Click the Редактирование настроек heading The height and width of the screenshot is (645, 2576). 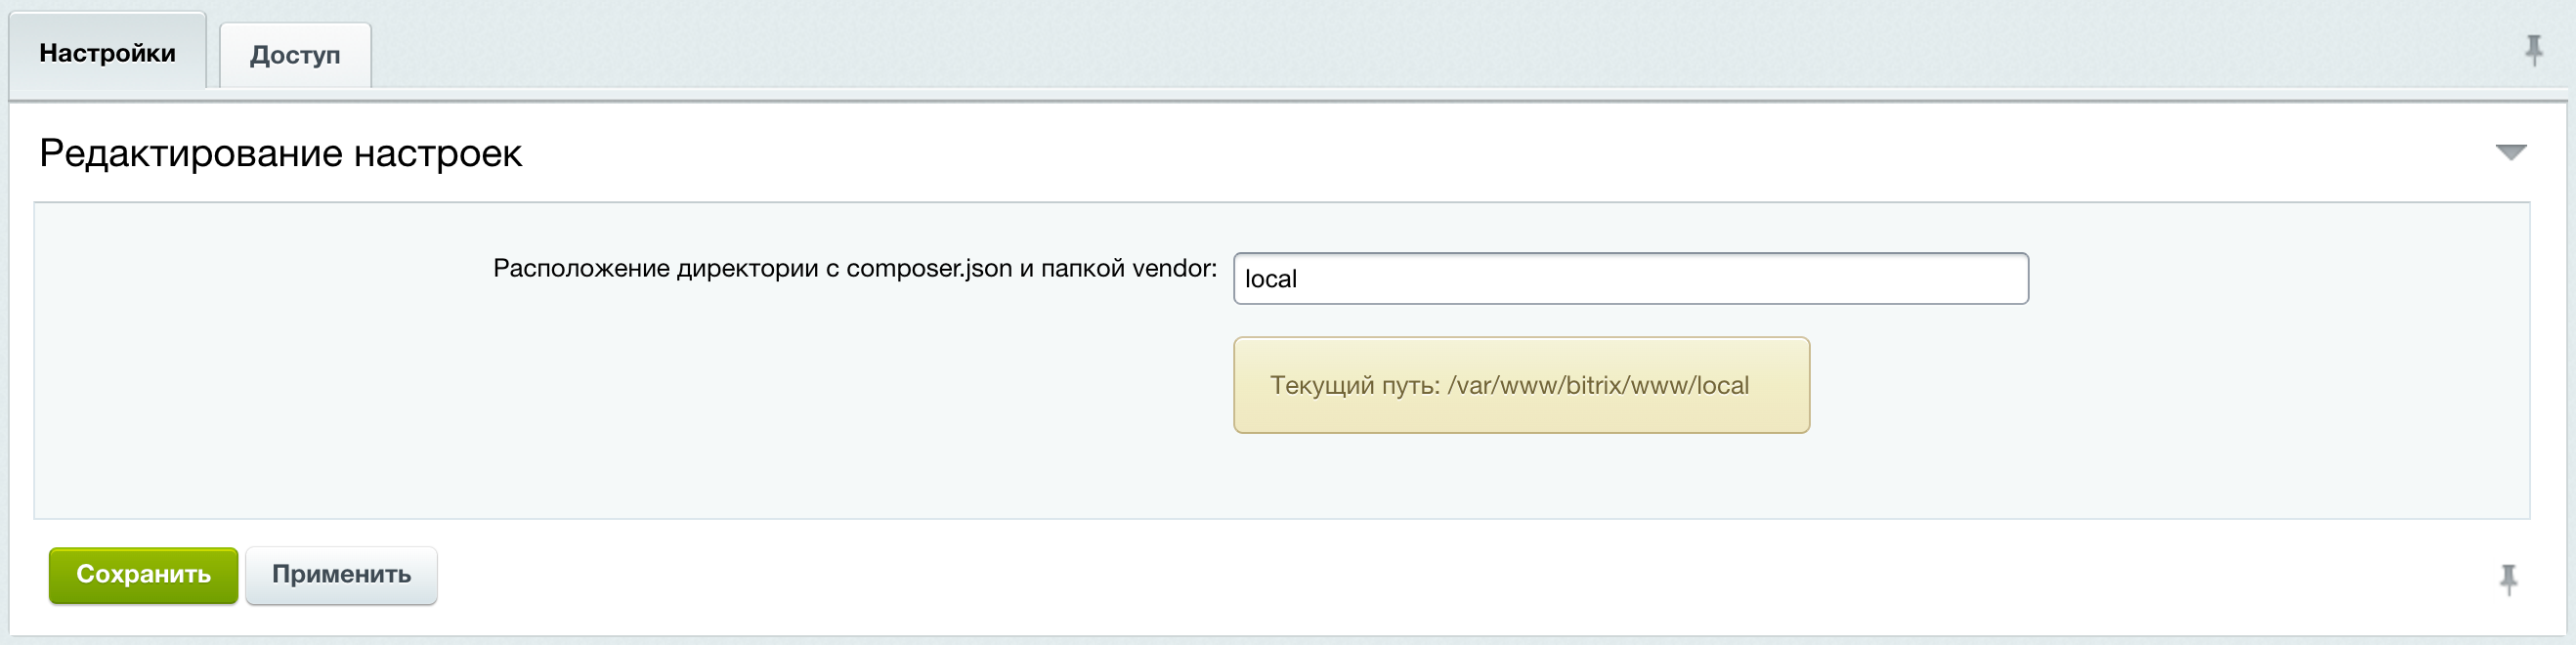click(280, 153)
